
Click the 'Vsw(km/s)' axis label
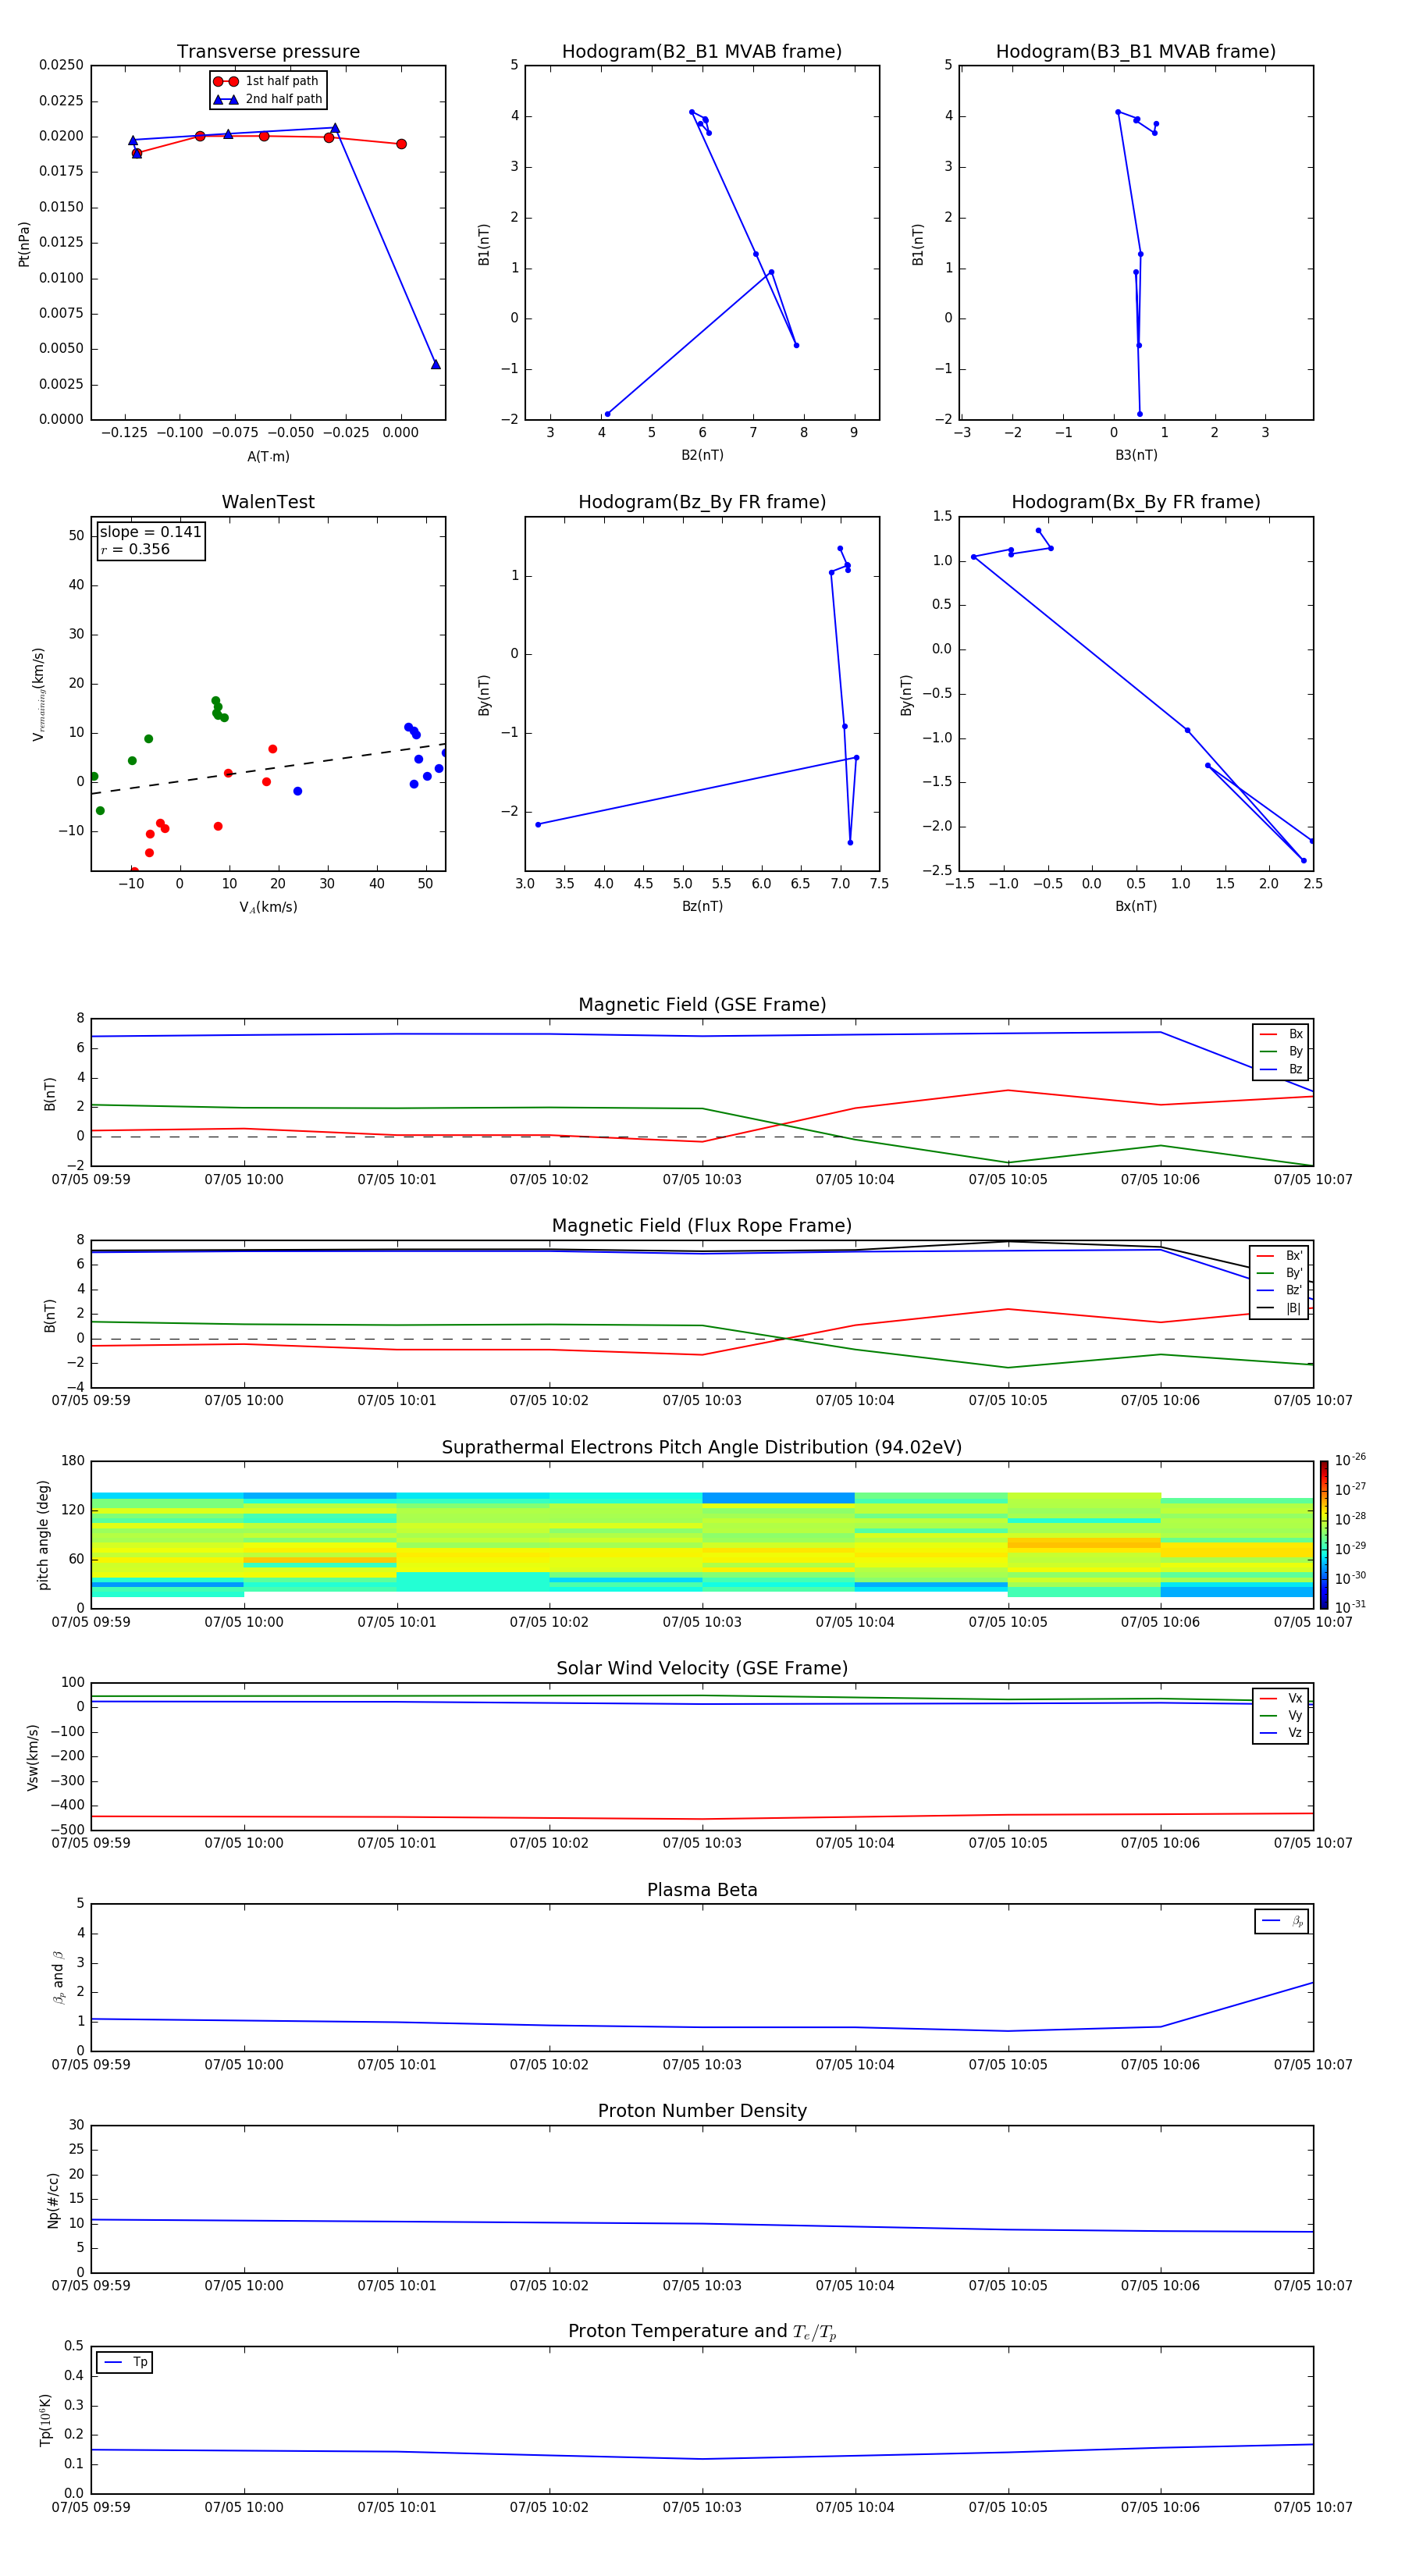(33, 1756)
